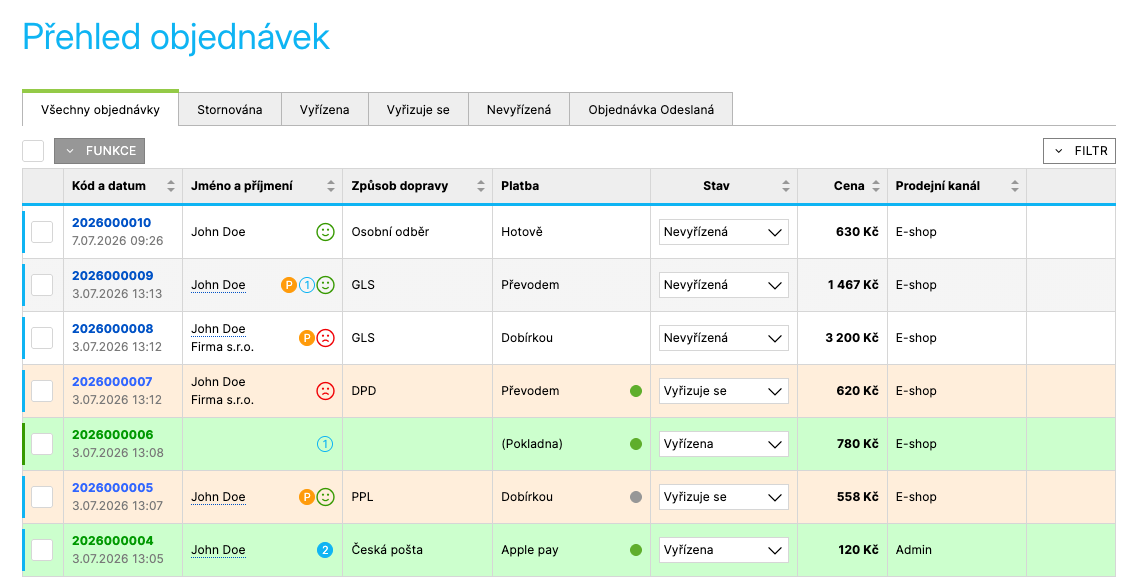1138x577 pixels.
Task: Switch to Objednávka Odeslaná tab
Action: pyautogui.click(x=651, y=110)
